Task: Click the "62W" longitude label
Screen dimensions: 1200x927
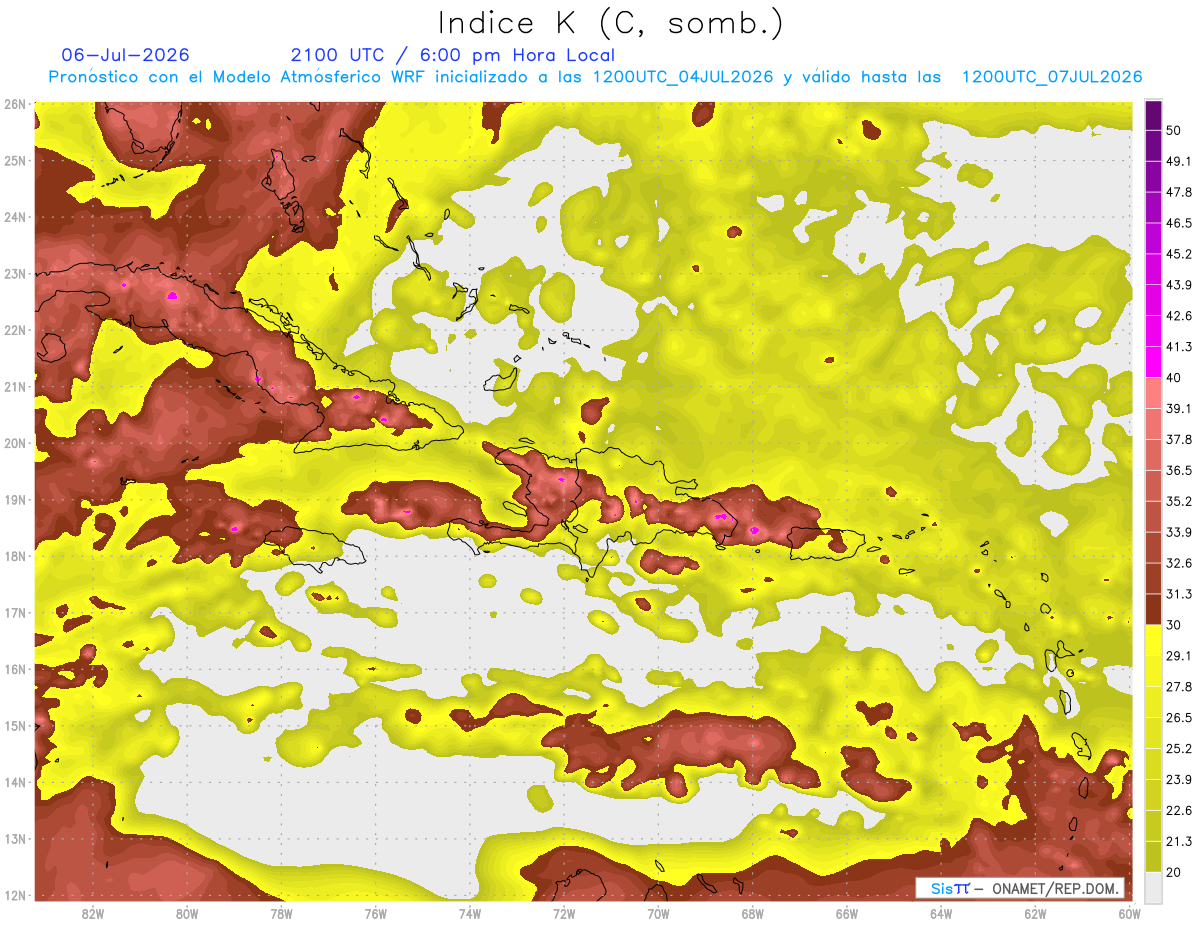Action: (x=1035, y=914)
